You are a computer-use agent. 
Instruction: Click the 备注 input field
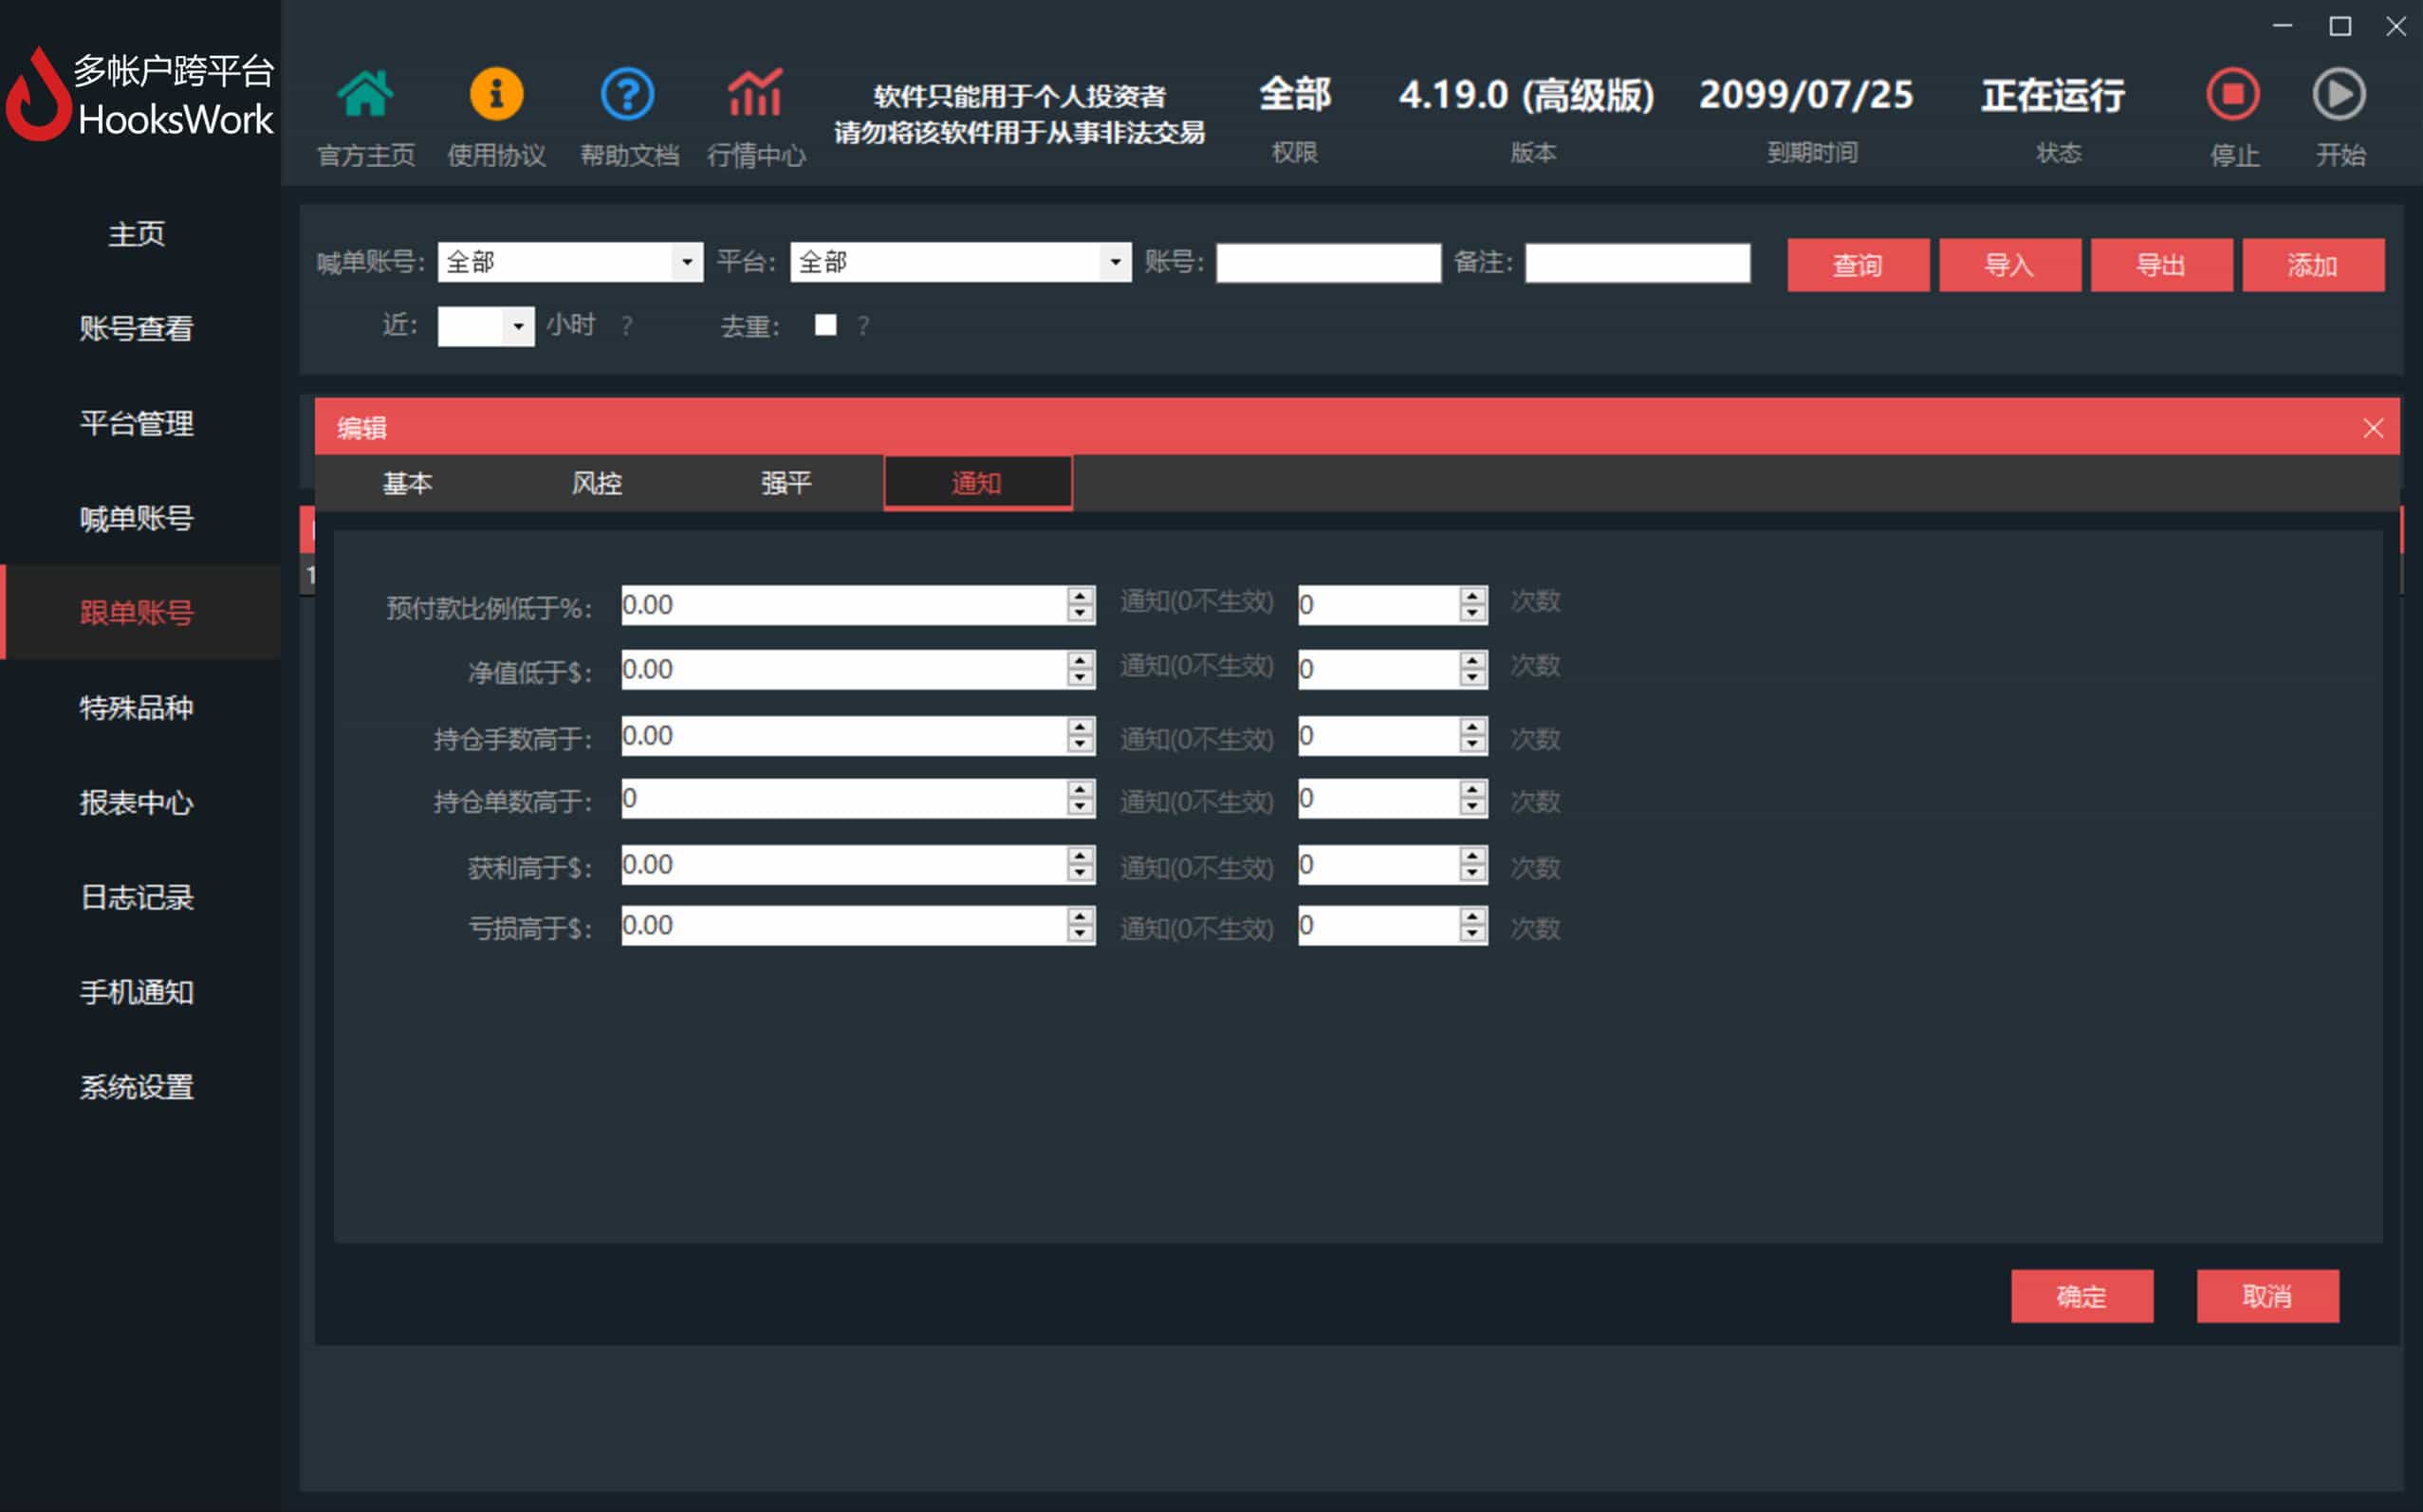point(1637,263)
